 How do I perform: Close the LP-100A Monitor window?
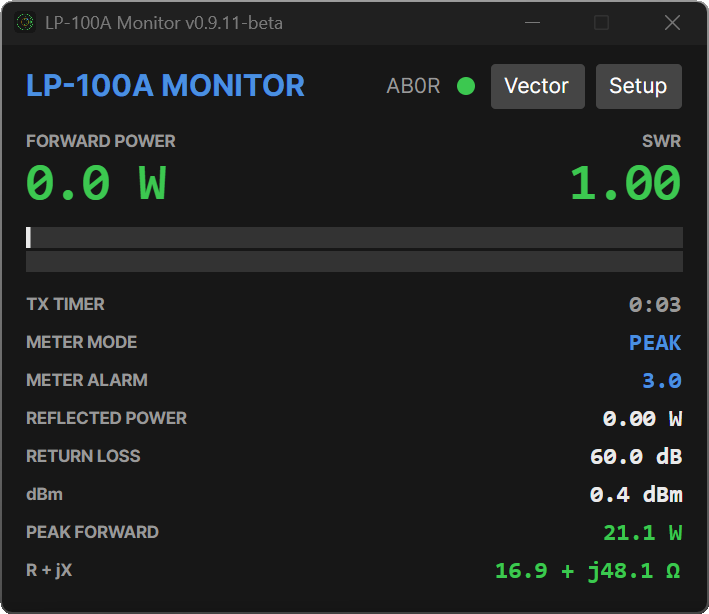tap(672, 22)
